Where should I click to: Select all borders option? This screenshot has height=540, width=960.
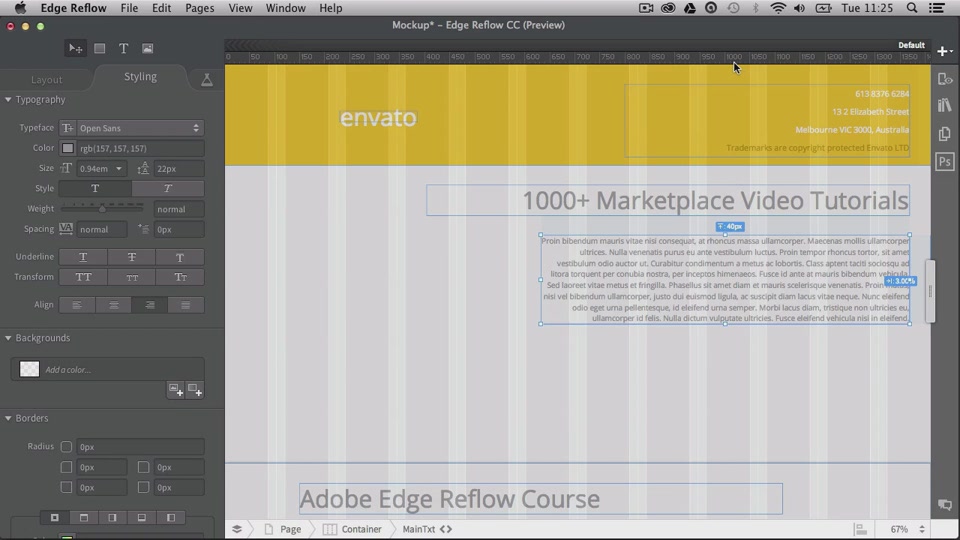point(54,518)
